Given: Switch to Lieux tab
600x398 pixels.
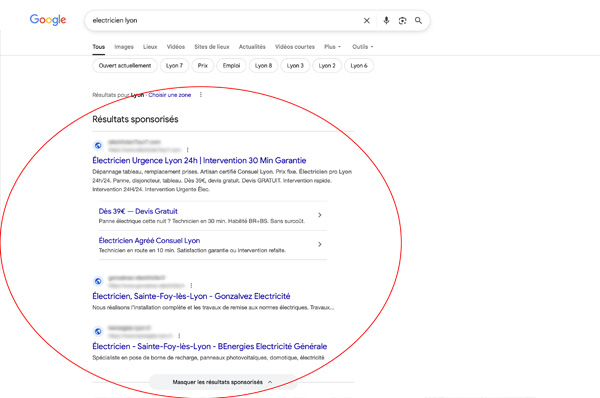Looking at the screenshot, I should pyautogui.click(x=150, y=47).
